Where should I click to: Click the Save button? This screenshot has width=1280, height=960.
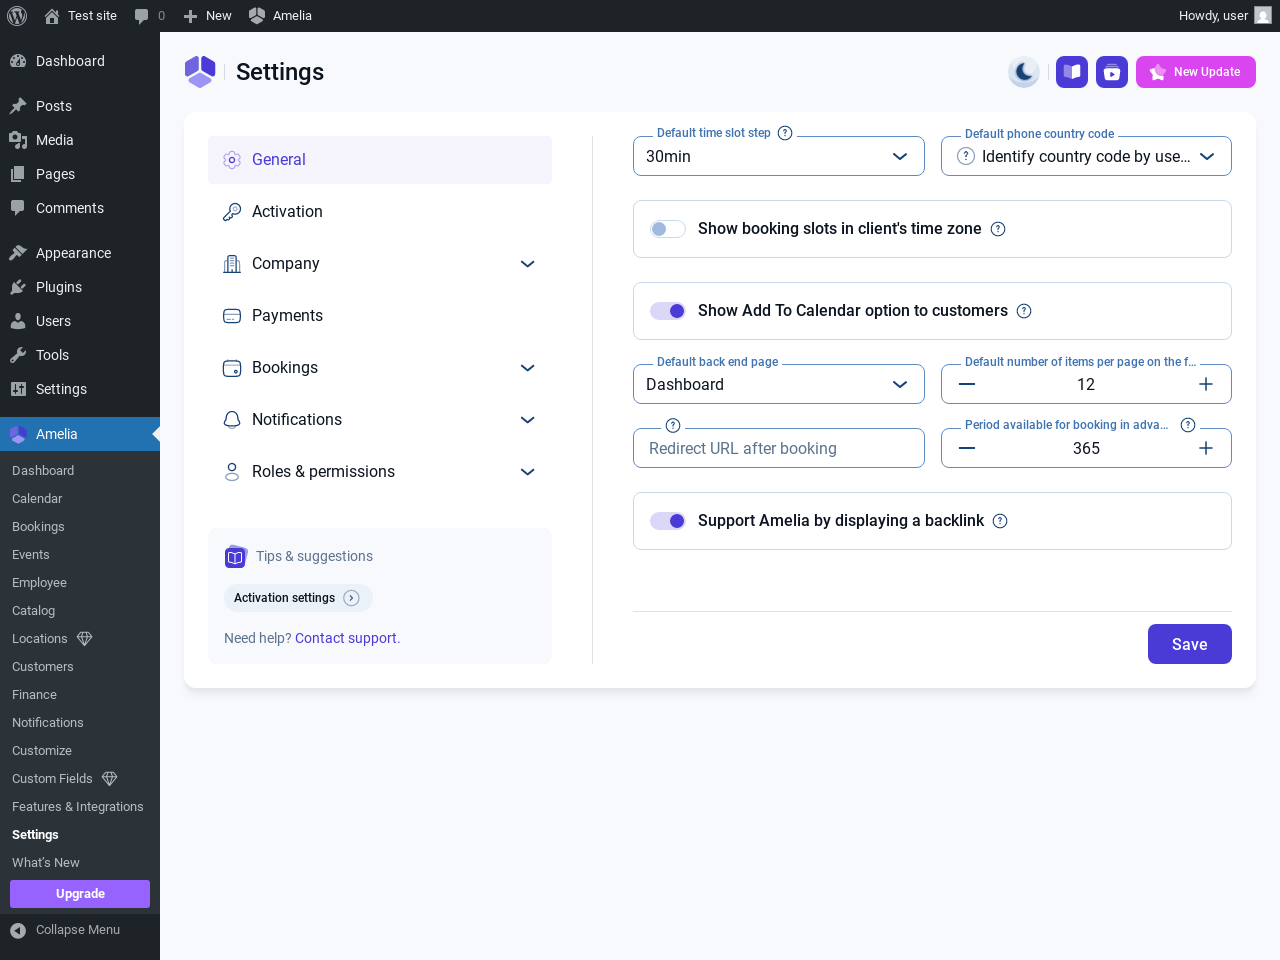click(1189, 644)
